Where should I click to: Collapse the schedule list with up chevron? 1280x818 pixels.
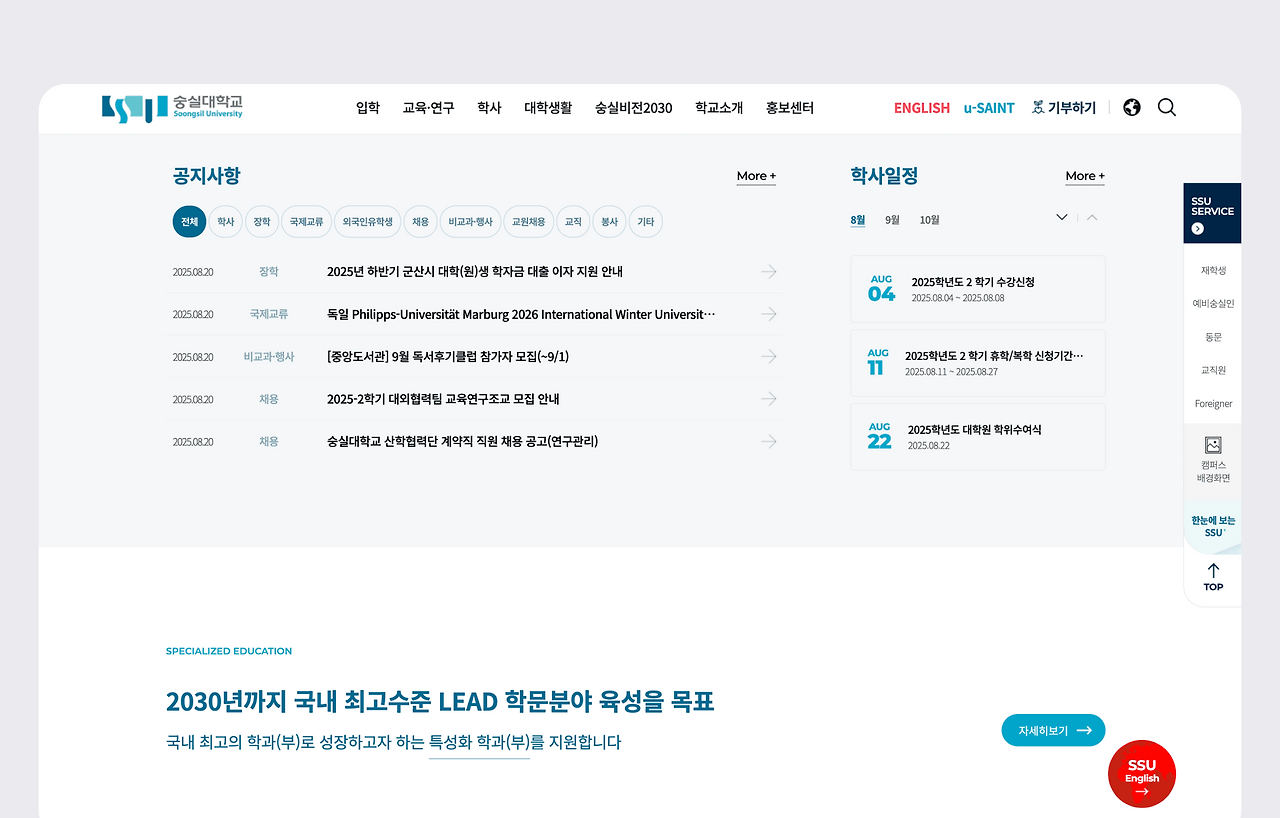pos(1092,217)
